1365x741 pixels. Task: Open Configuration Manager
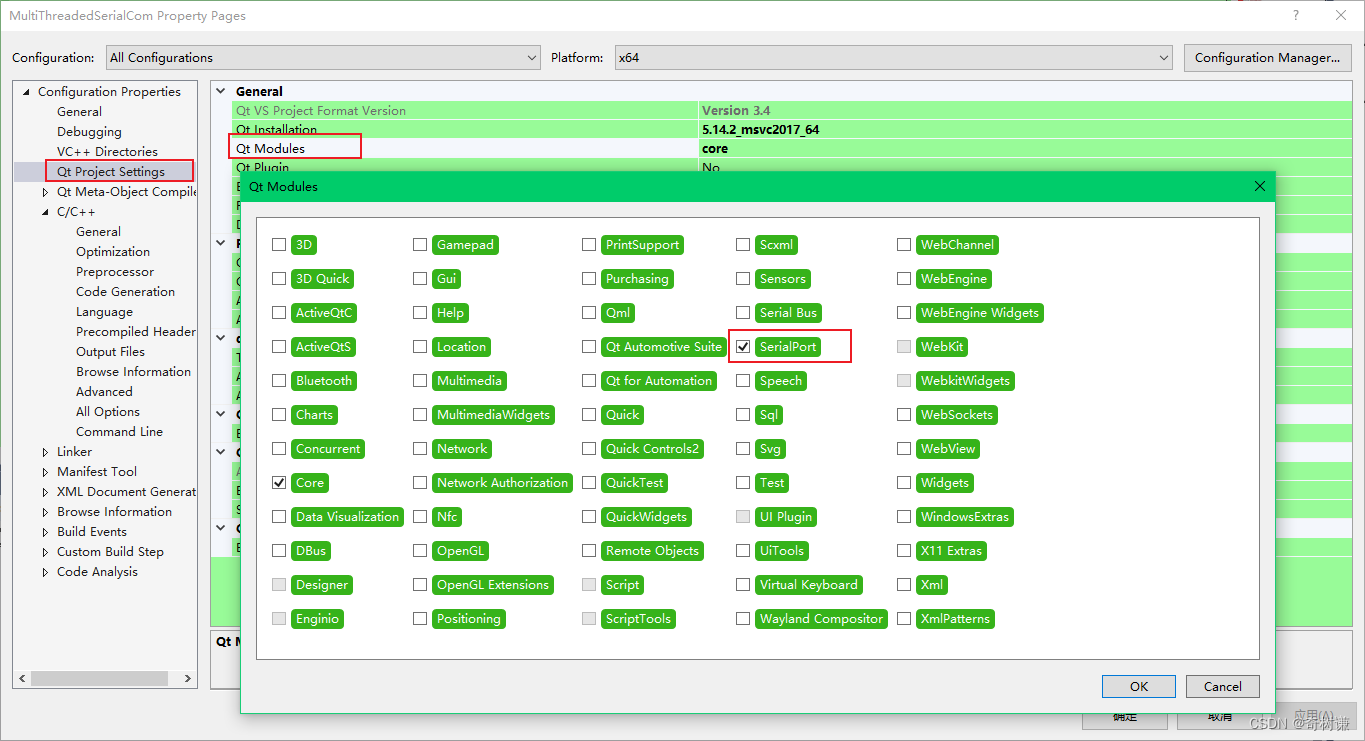(1267, 58)
